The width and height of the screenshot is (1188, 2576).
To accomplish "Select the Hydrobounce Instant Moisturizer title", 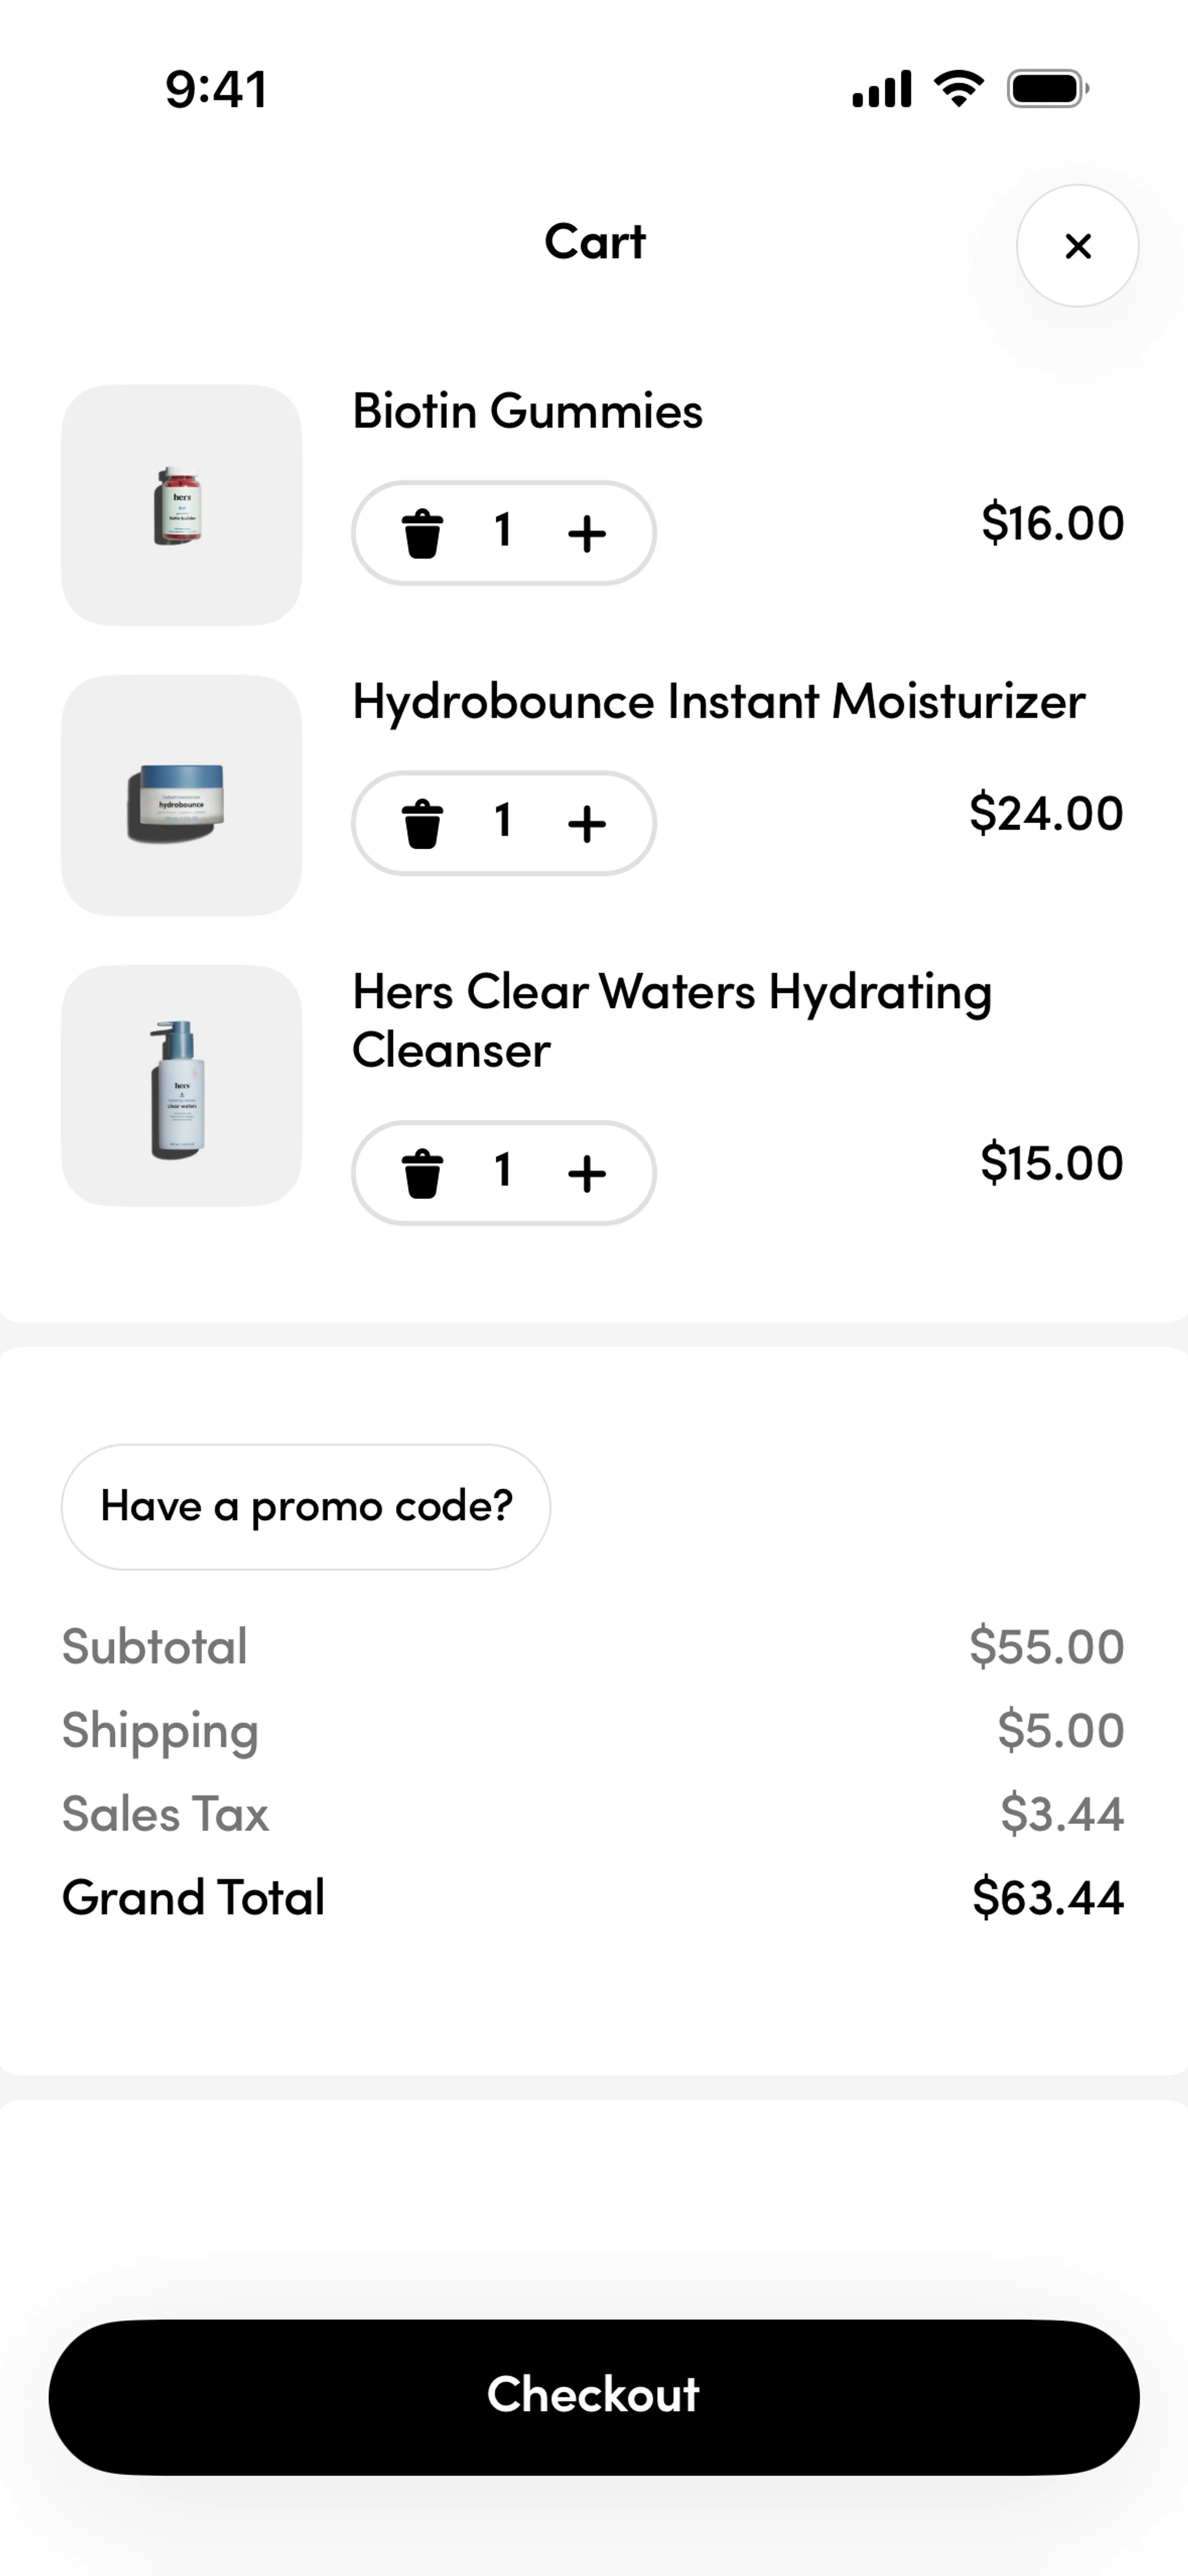I will point(718,701).
